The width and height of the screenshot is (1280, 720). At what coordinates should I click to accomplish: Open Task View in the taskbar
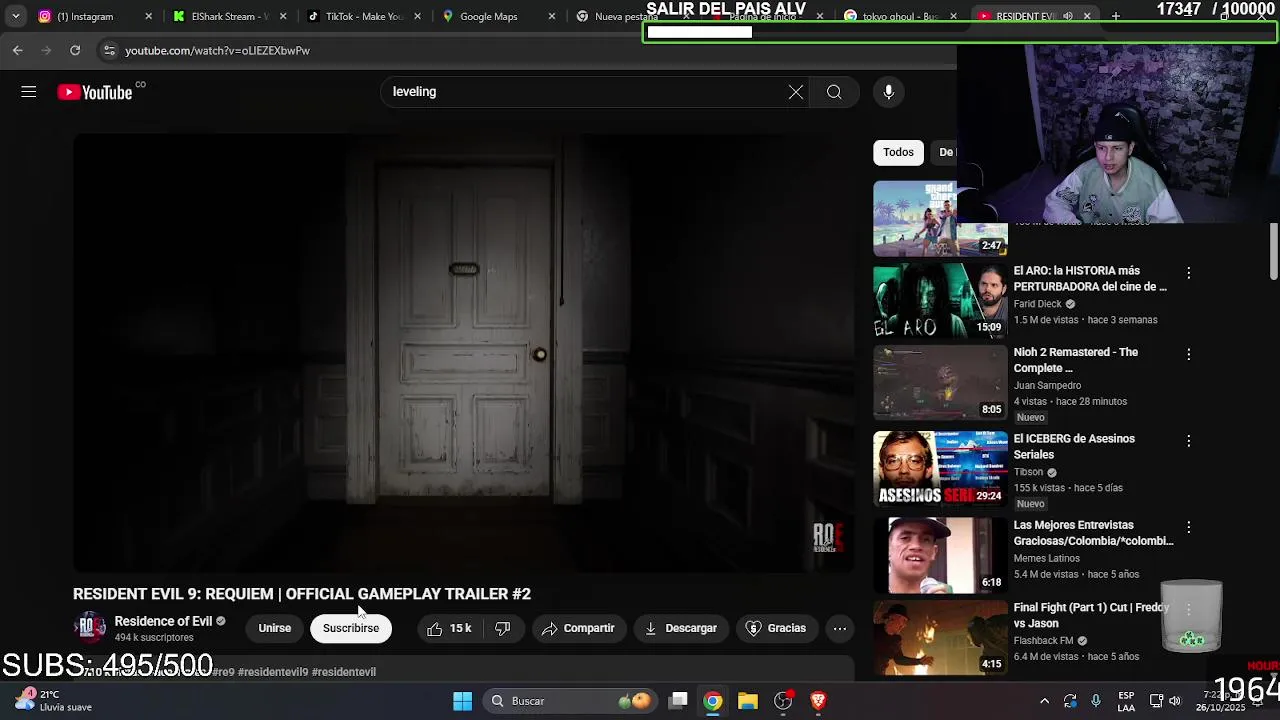[x=678, y=701]
